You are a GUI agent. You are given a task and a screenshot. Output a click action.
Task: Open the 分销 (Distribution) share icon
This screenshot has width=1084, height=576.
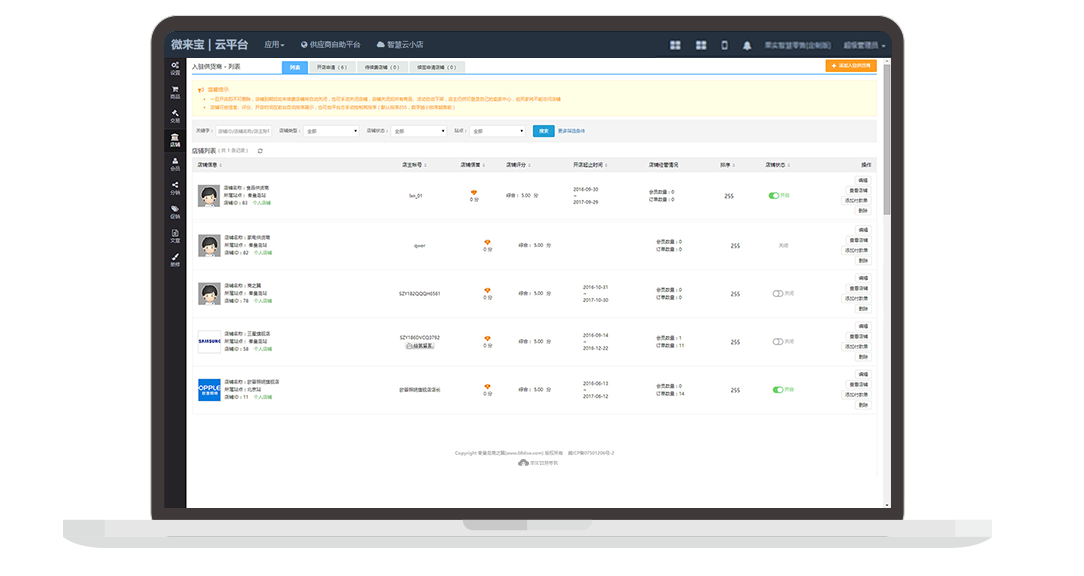pos(175,187)
